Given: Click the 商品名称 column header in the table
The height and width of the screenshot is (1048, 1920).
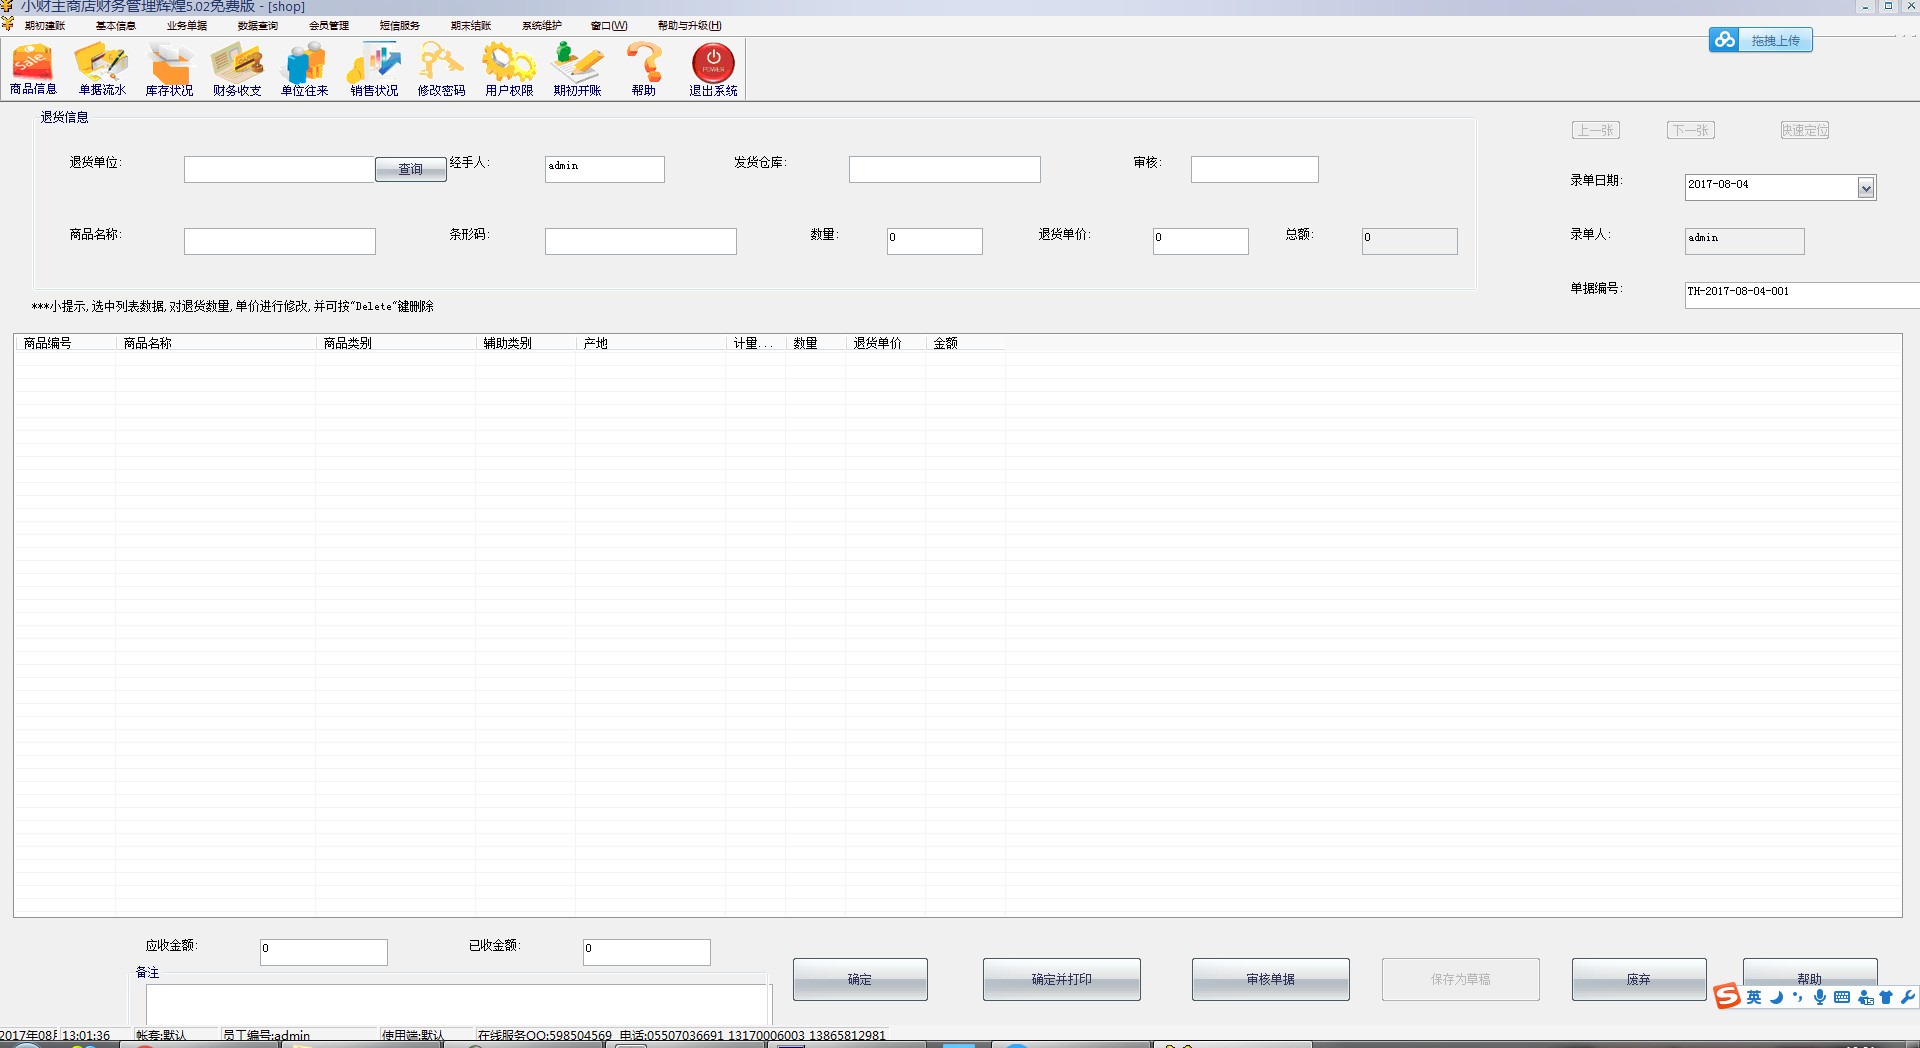Looking at the screenshot, I should pyautogui.click(x=215, y=343).
